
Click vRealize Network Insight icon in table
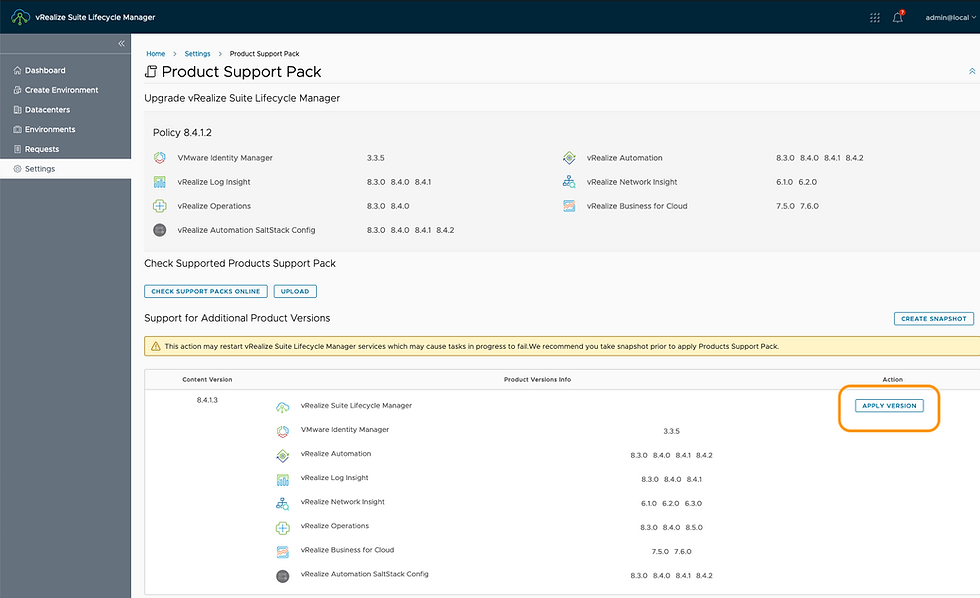pyautogui.click(x=283, y=504)
